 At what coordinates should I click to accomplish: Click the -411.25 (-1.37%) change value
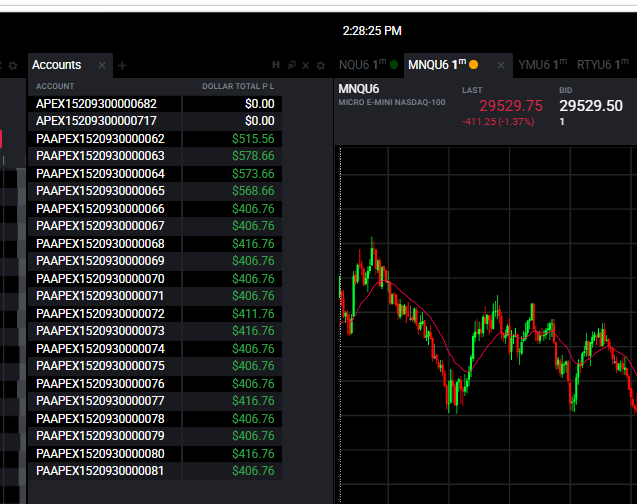498,121
